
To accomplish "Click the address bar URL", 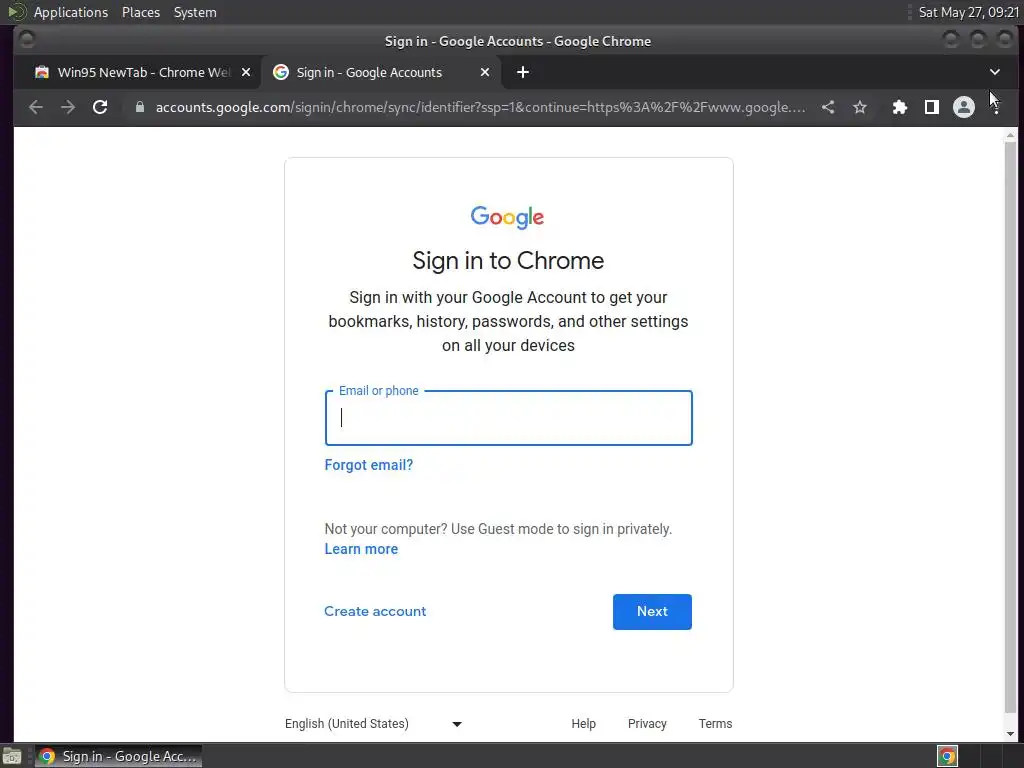I will tap(480, 107).
